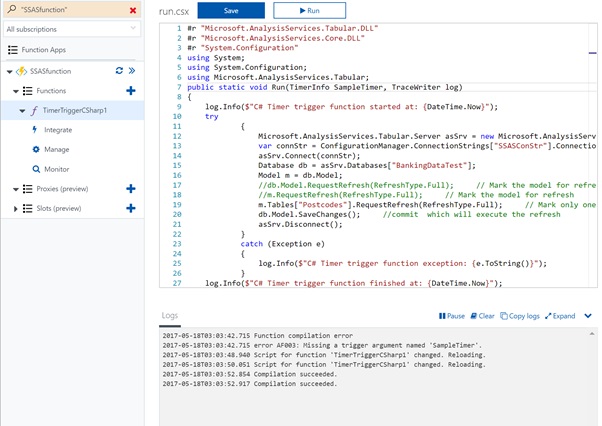Collapse the Proxies (preview) node

[x=16, y=189]
